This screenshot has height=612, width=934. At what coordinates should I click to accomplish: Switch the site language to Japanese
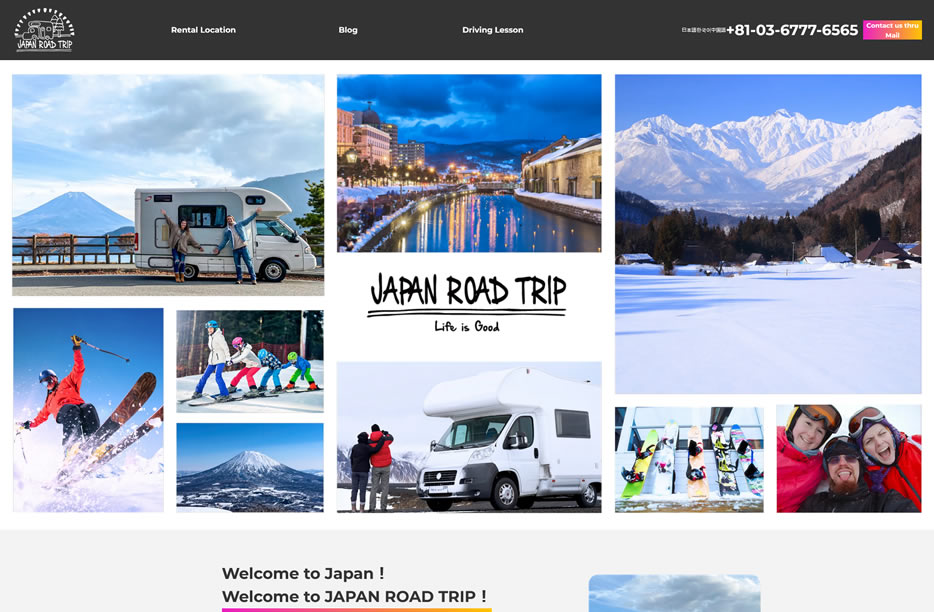click(688, 30)
